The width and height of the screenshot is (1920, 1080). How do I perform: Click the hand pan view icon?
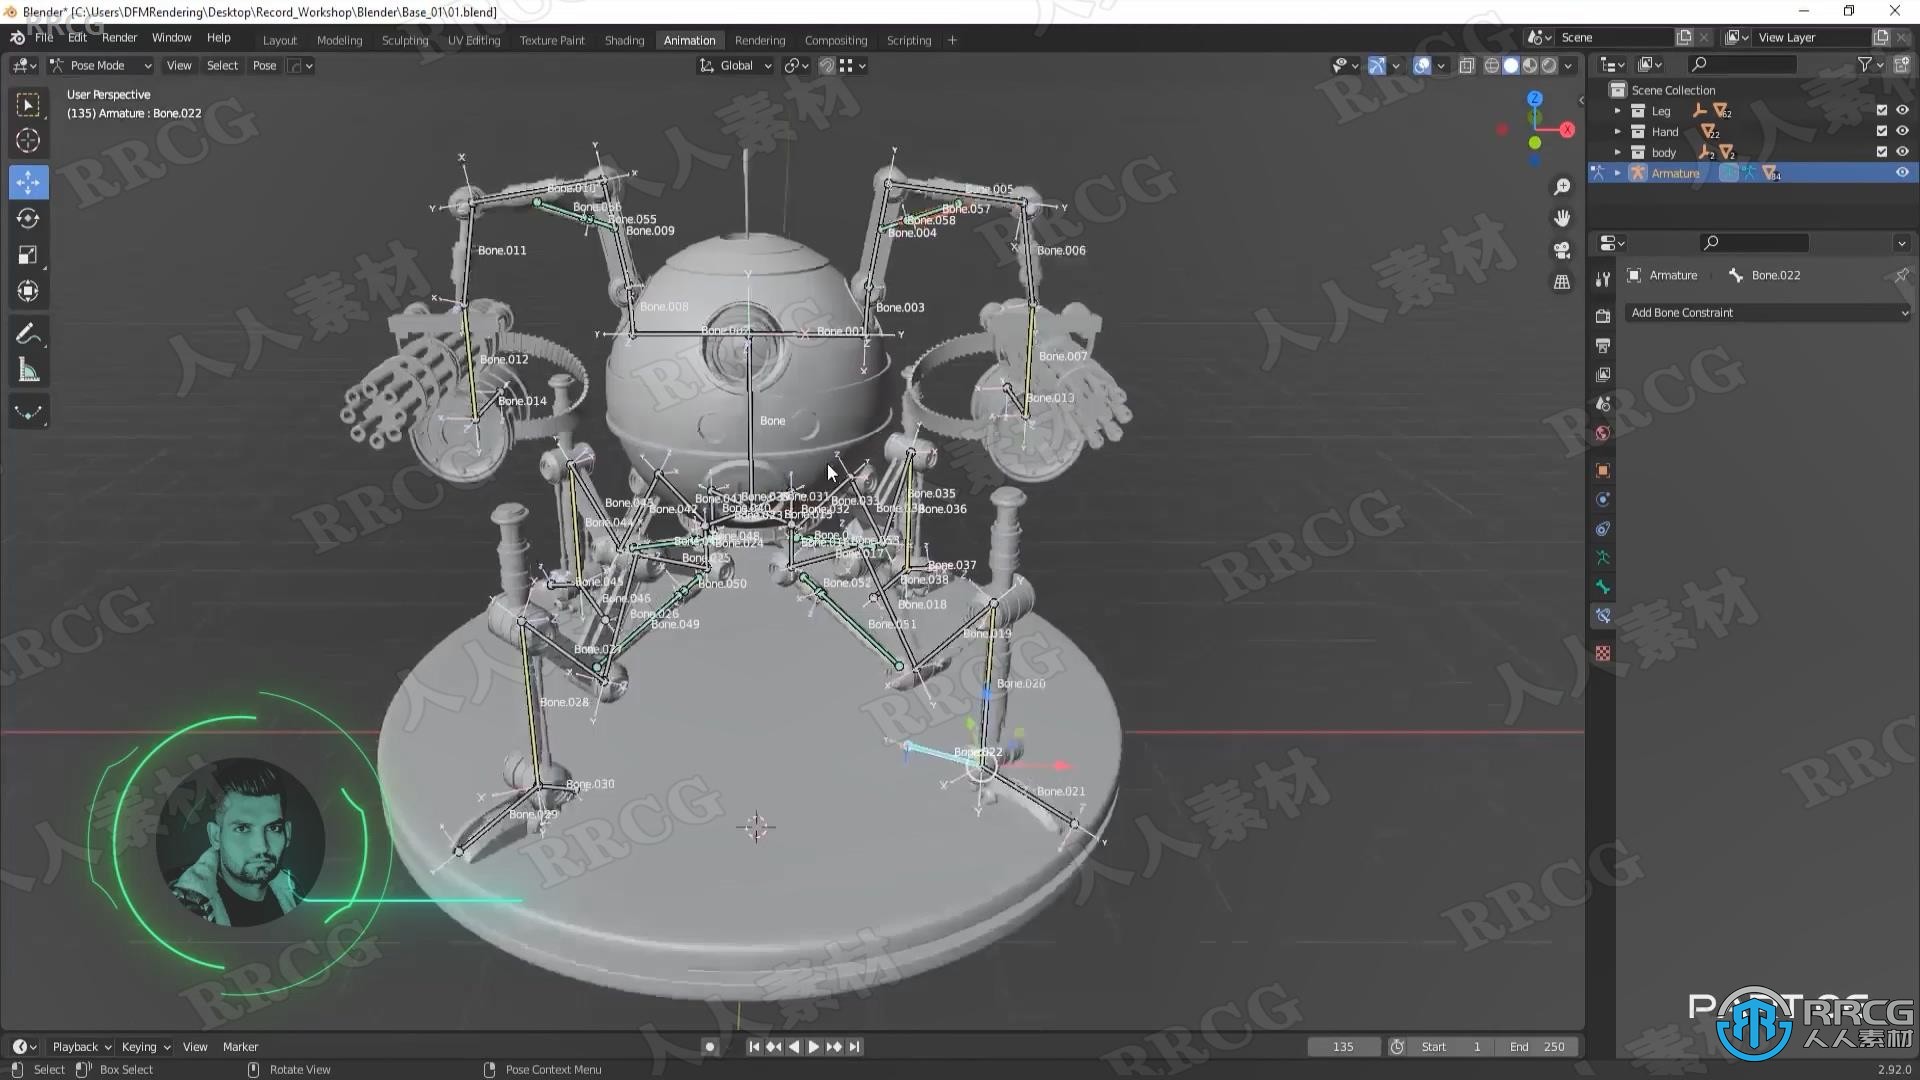coord(1562,218)
